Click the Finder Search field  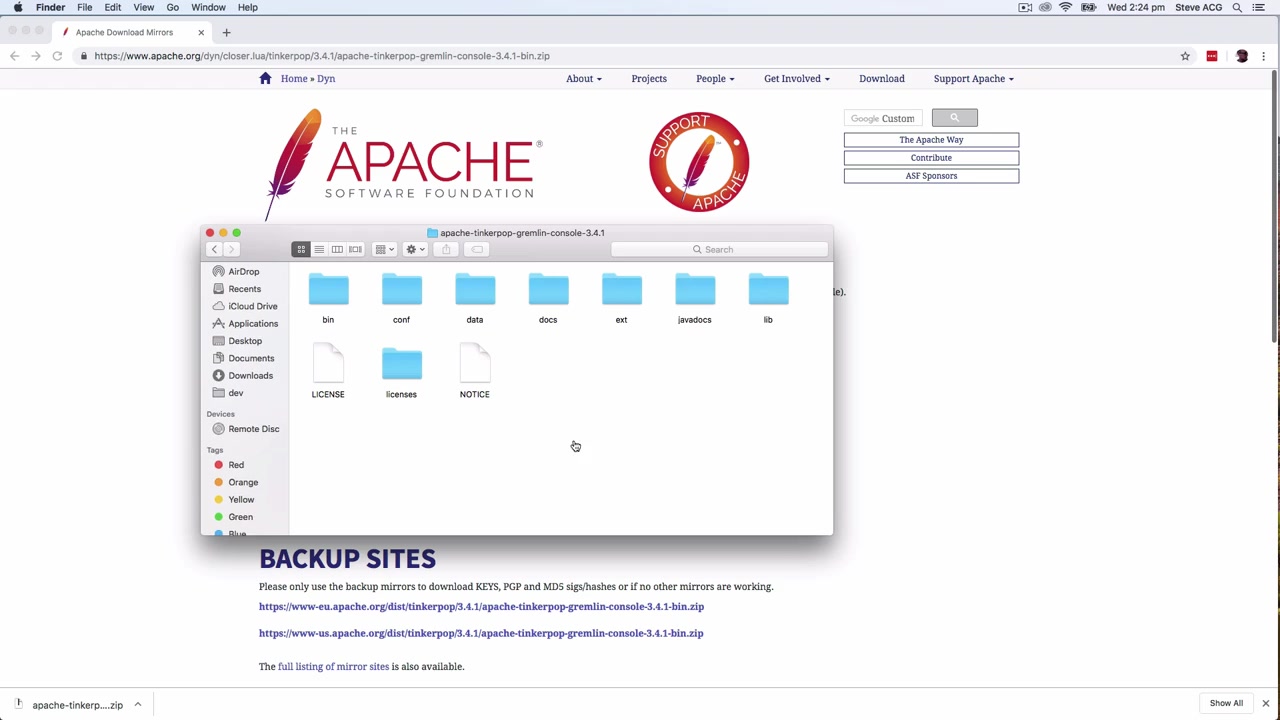click(718, 249)
